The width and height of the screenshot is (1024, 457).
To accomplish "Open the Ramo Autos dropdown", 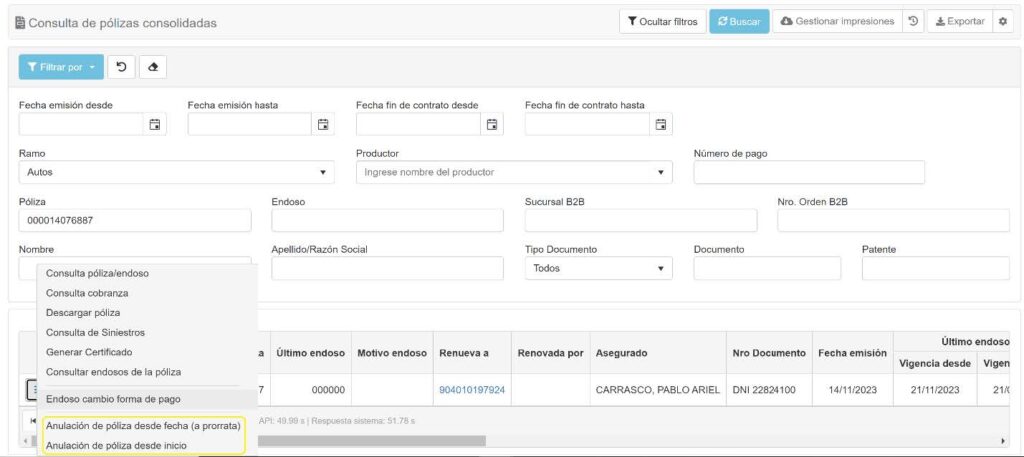I will pos(176,172).
